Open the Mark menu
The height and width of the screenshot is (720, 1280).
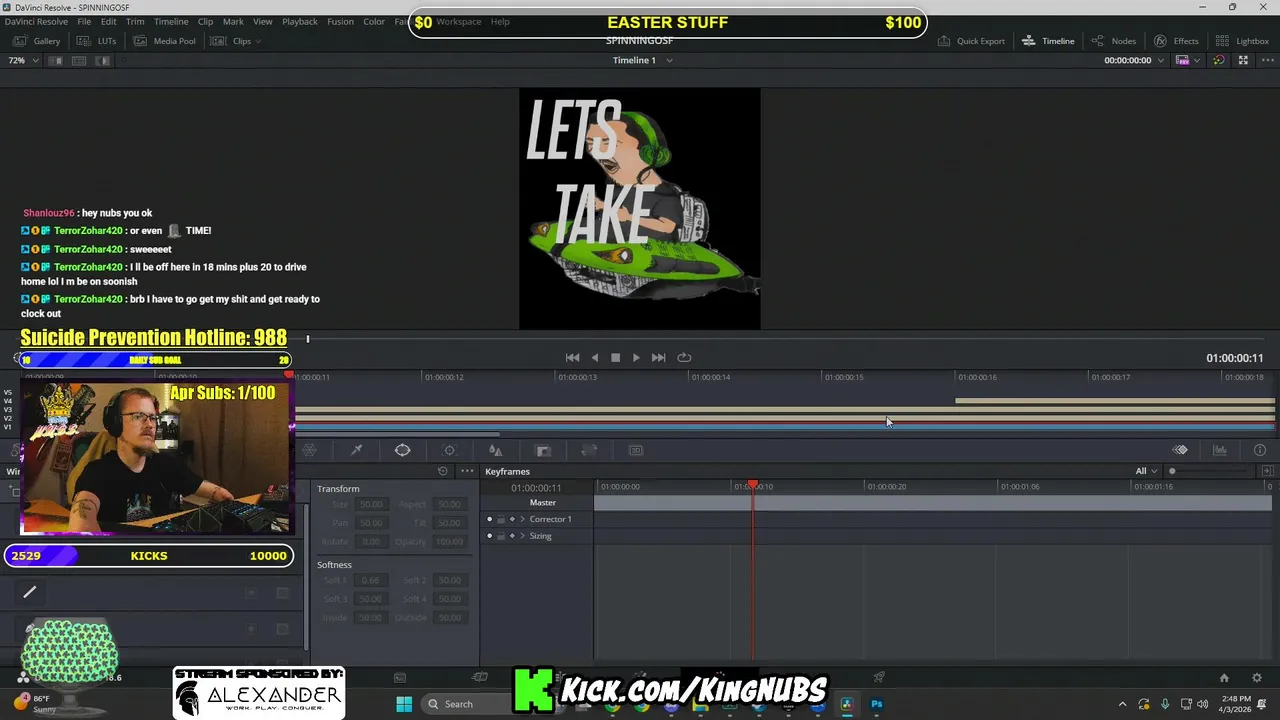click(x=233, y=21)
